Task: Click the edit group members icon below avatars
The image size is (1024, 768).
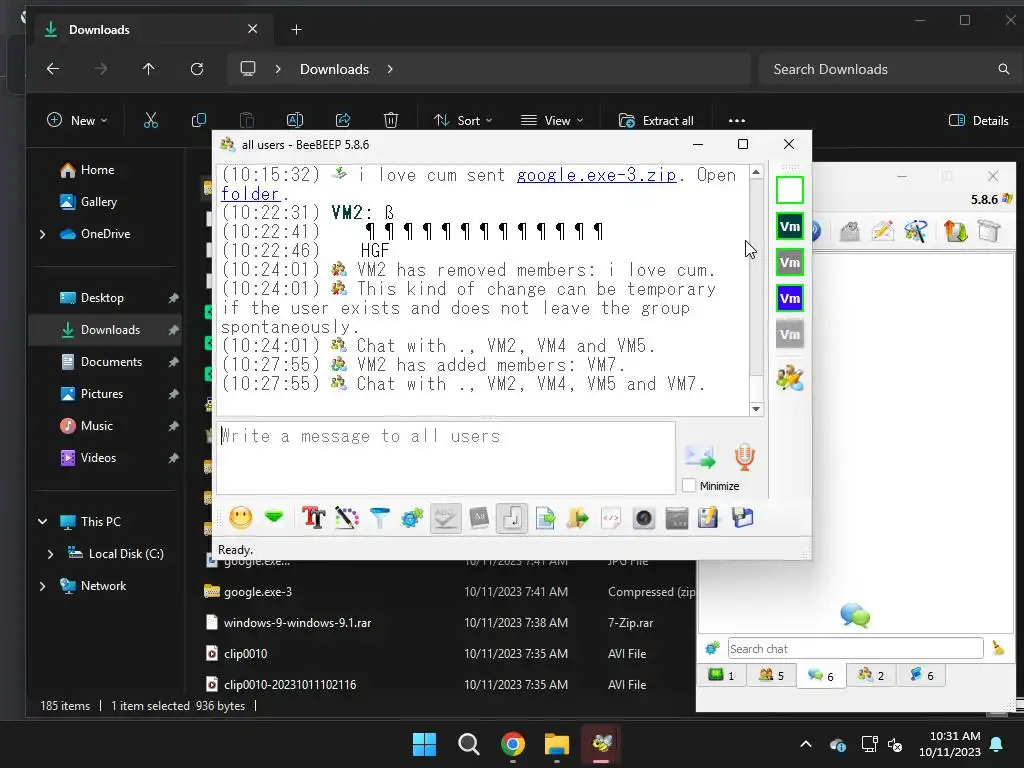Action: tap(790, 377)
